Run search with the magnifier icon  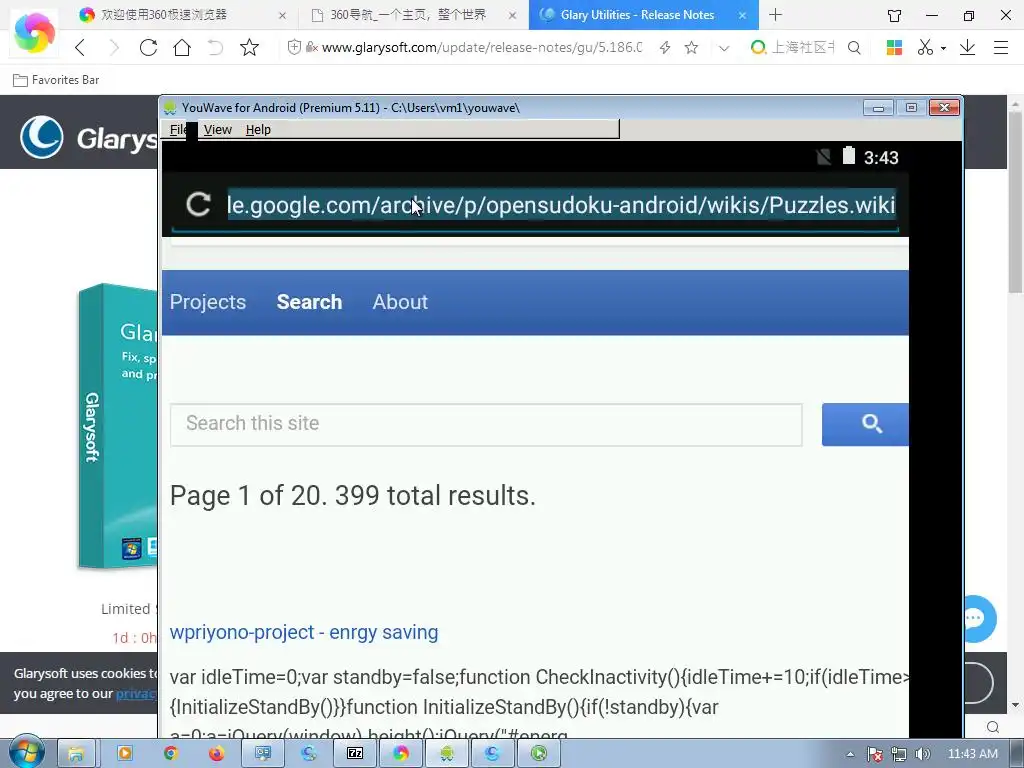click(854, 47)
